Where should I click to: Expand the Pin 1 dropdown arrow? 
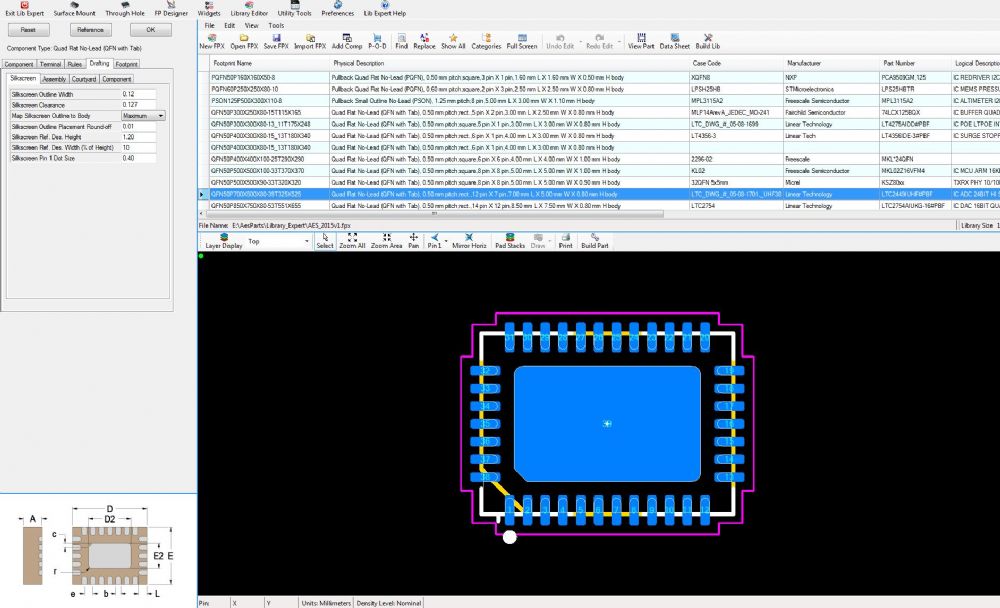point(445,239)
